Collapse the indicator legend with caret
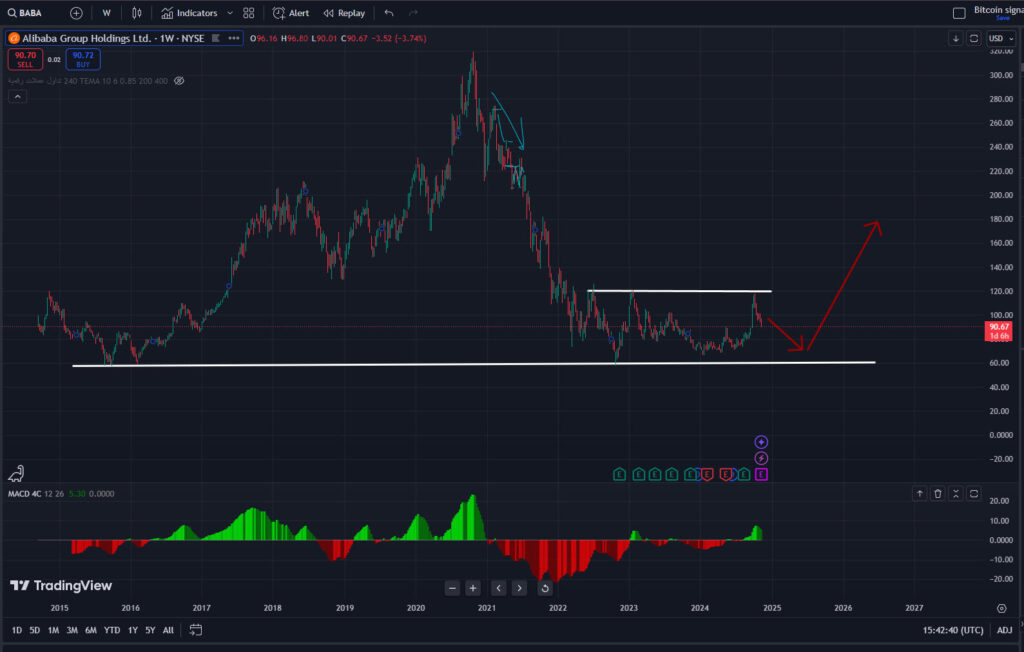The height and width of the screenshot is (652, 1024). pyautogui.click(x=18, y=97)
